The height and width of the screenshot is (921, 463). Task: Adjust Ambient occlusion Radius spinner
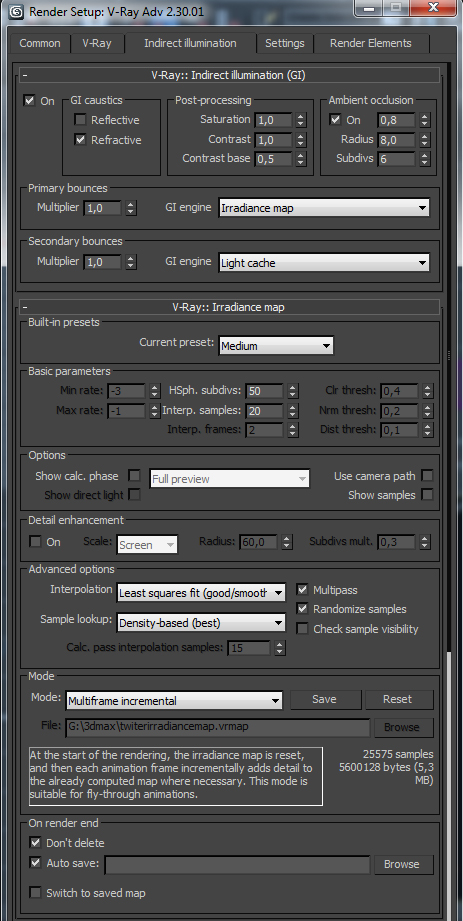click(x=424, y=140)
